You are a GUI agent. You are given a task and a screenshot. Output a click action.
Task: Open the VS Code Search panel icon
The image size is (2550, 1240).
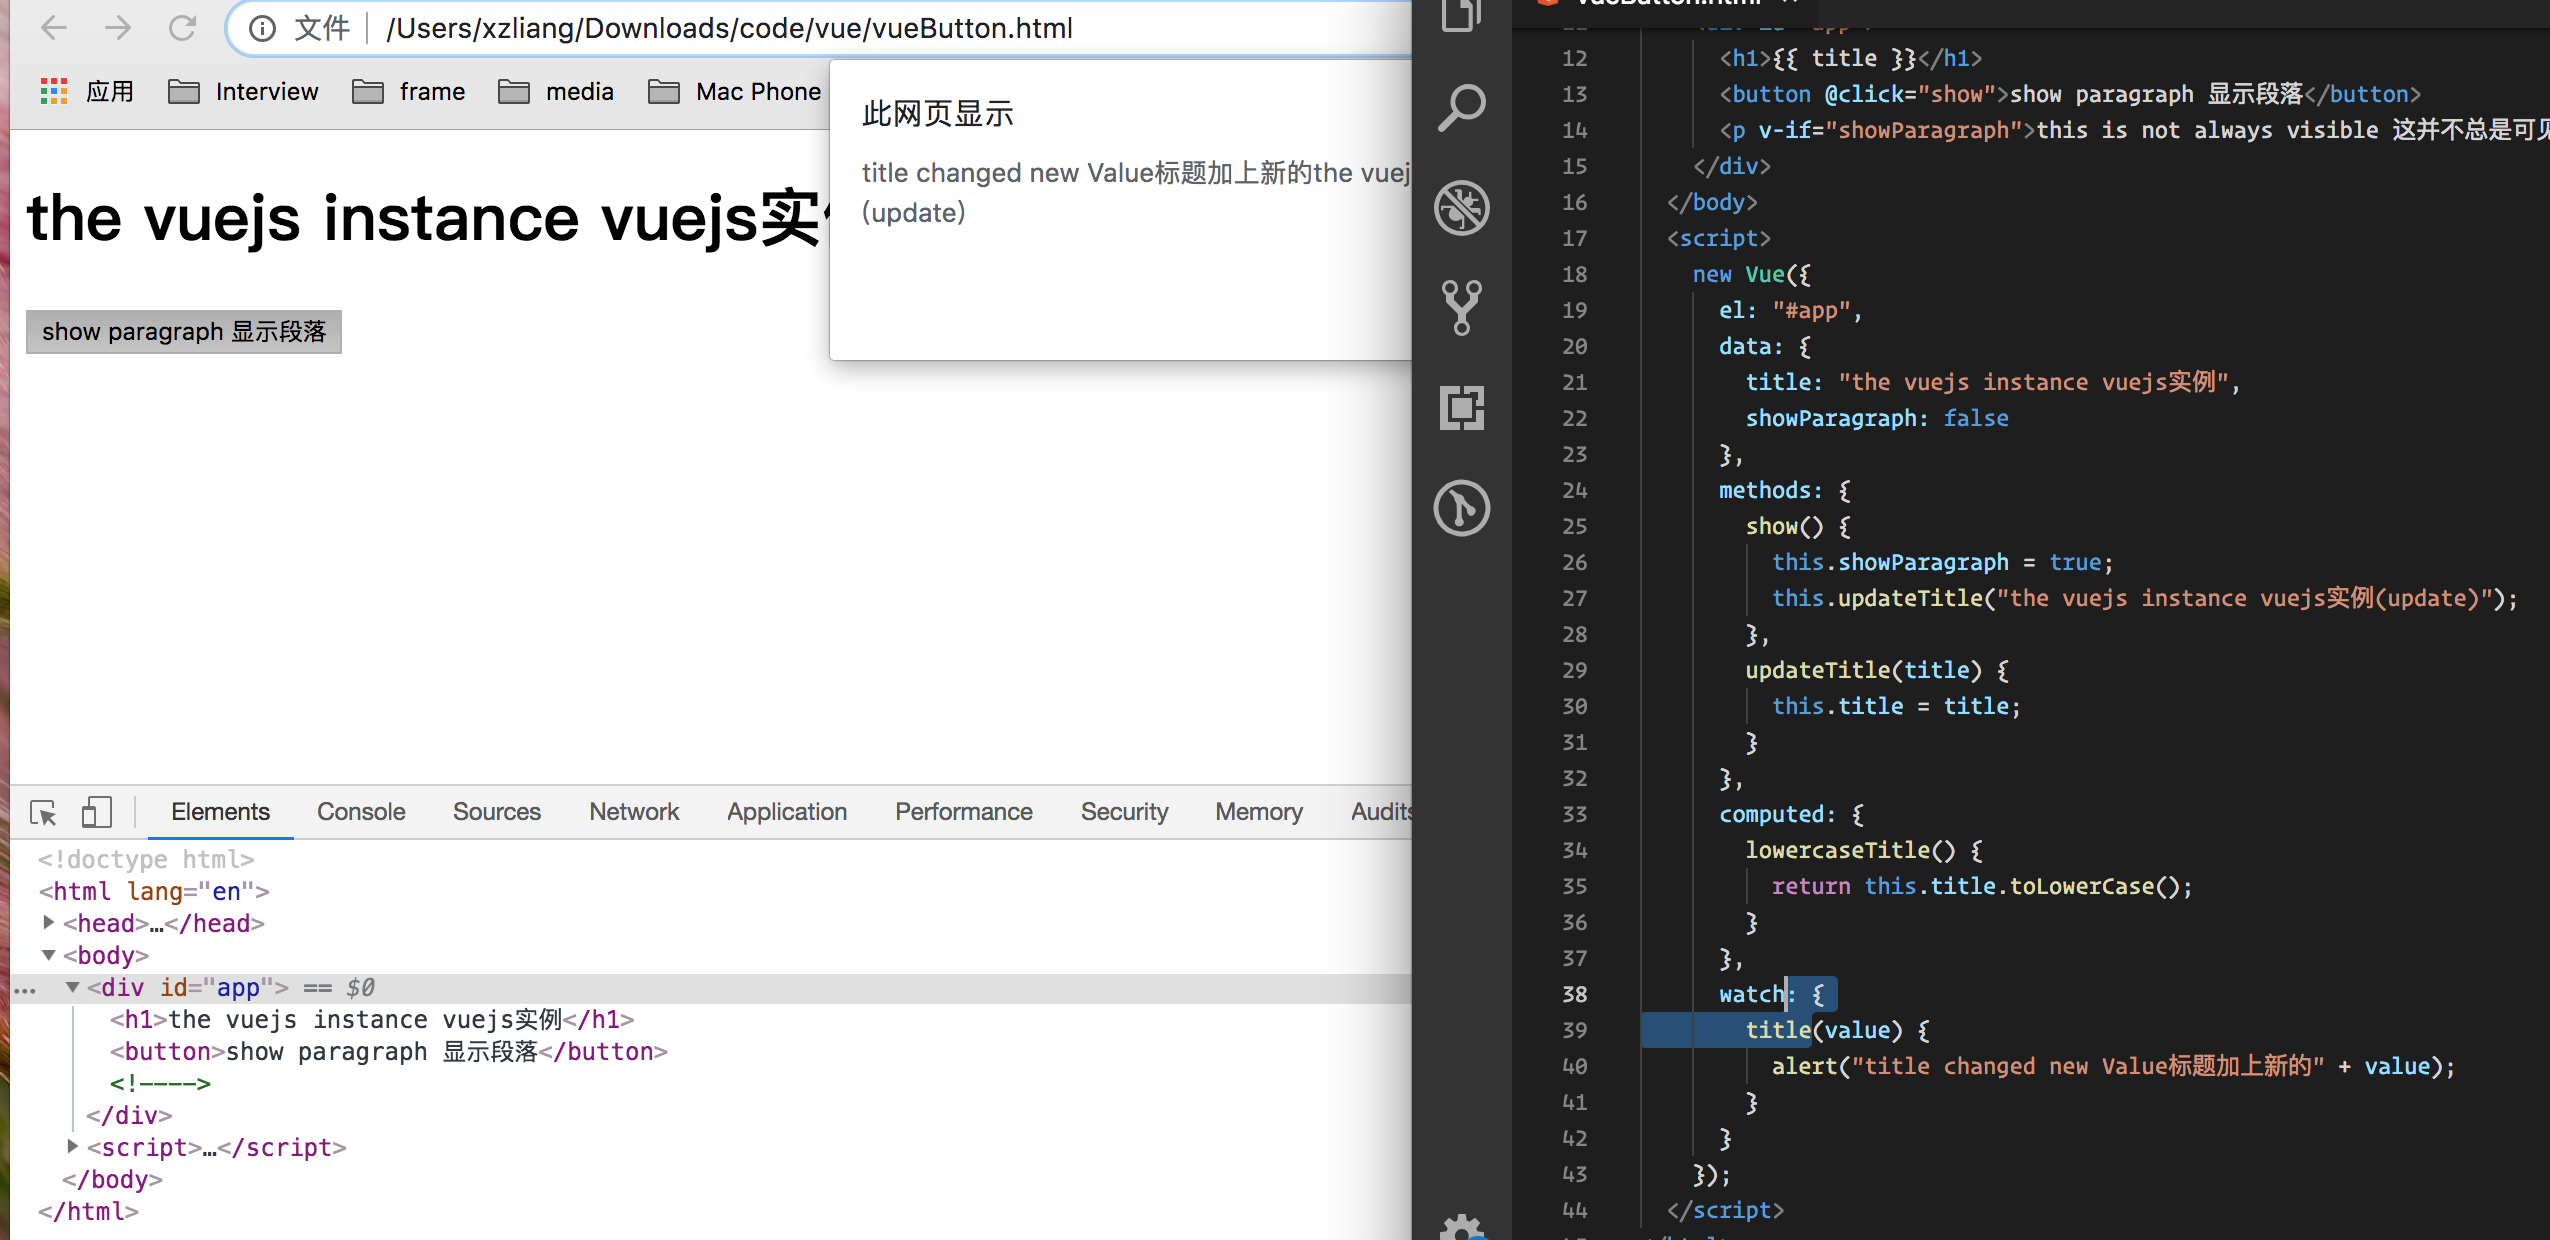click(1461, 107)
